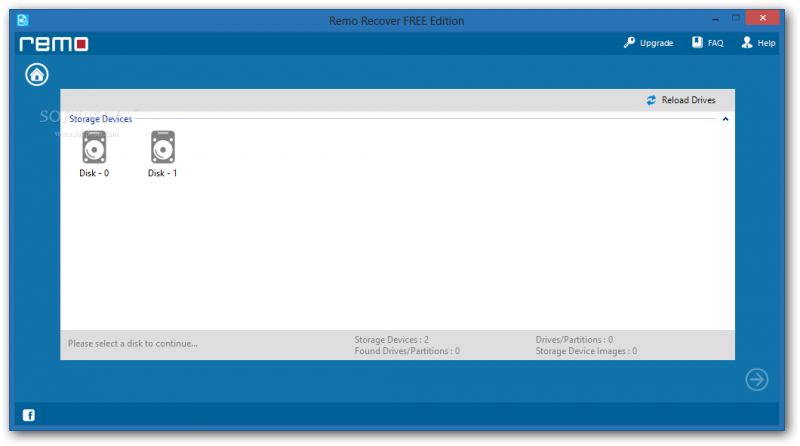800x446 pixels.
Task: Open the Help link
Action: [766, 43]
